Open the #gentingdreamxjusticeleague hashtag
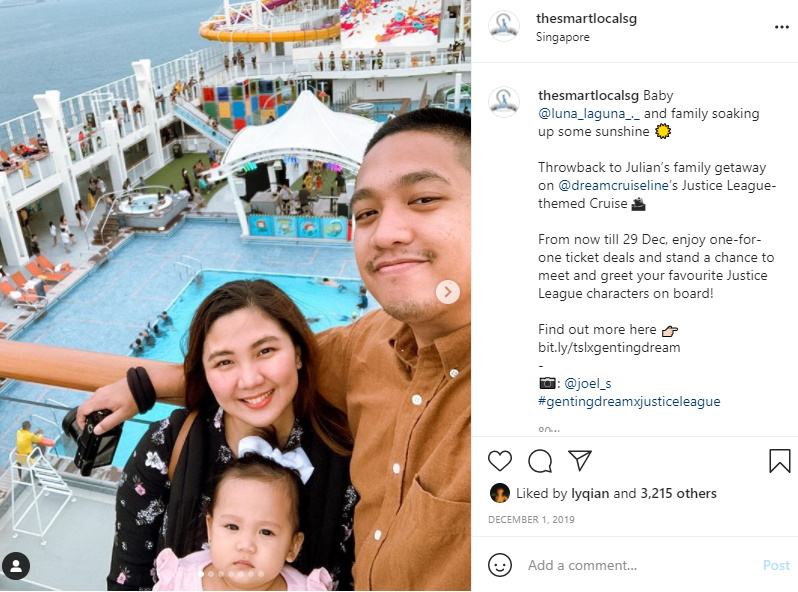The height and width of the screenshot is (592, 798). coord(629,402)
